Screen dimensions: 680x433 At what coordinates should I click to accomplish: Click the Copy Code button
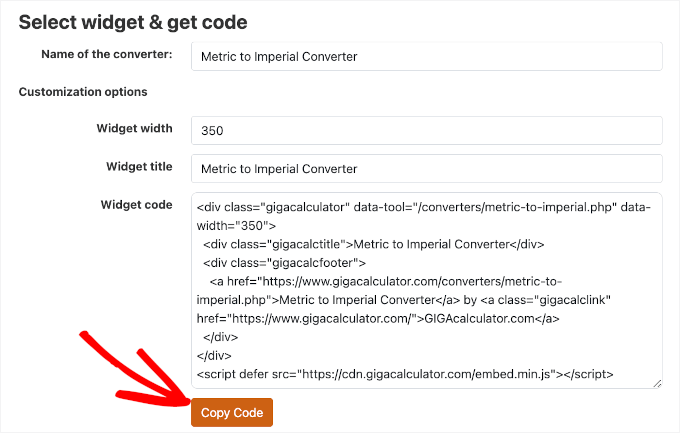click(231, 413)
